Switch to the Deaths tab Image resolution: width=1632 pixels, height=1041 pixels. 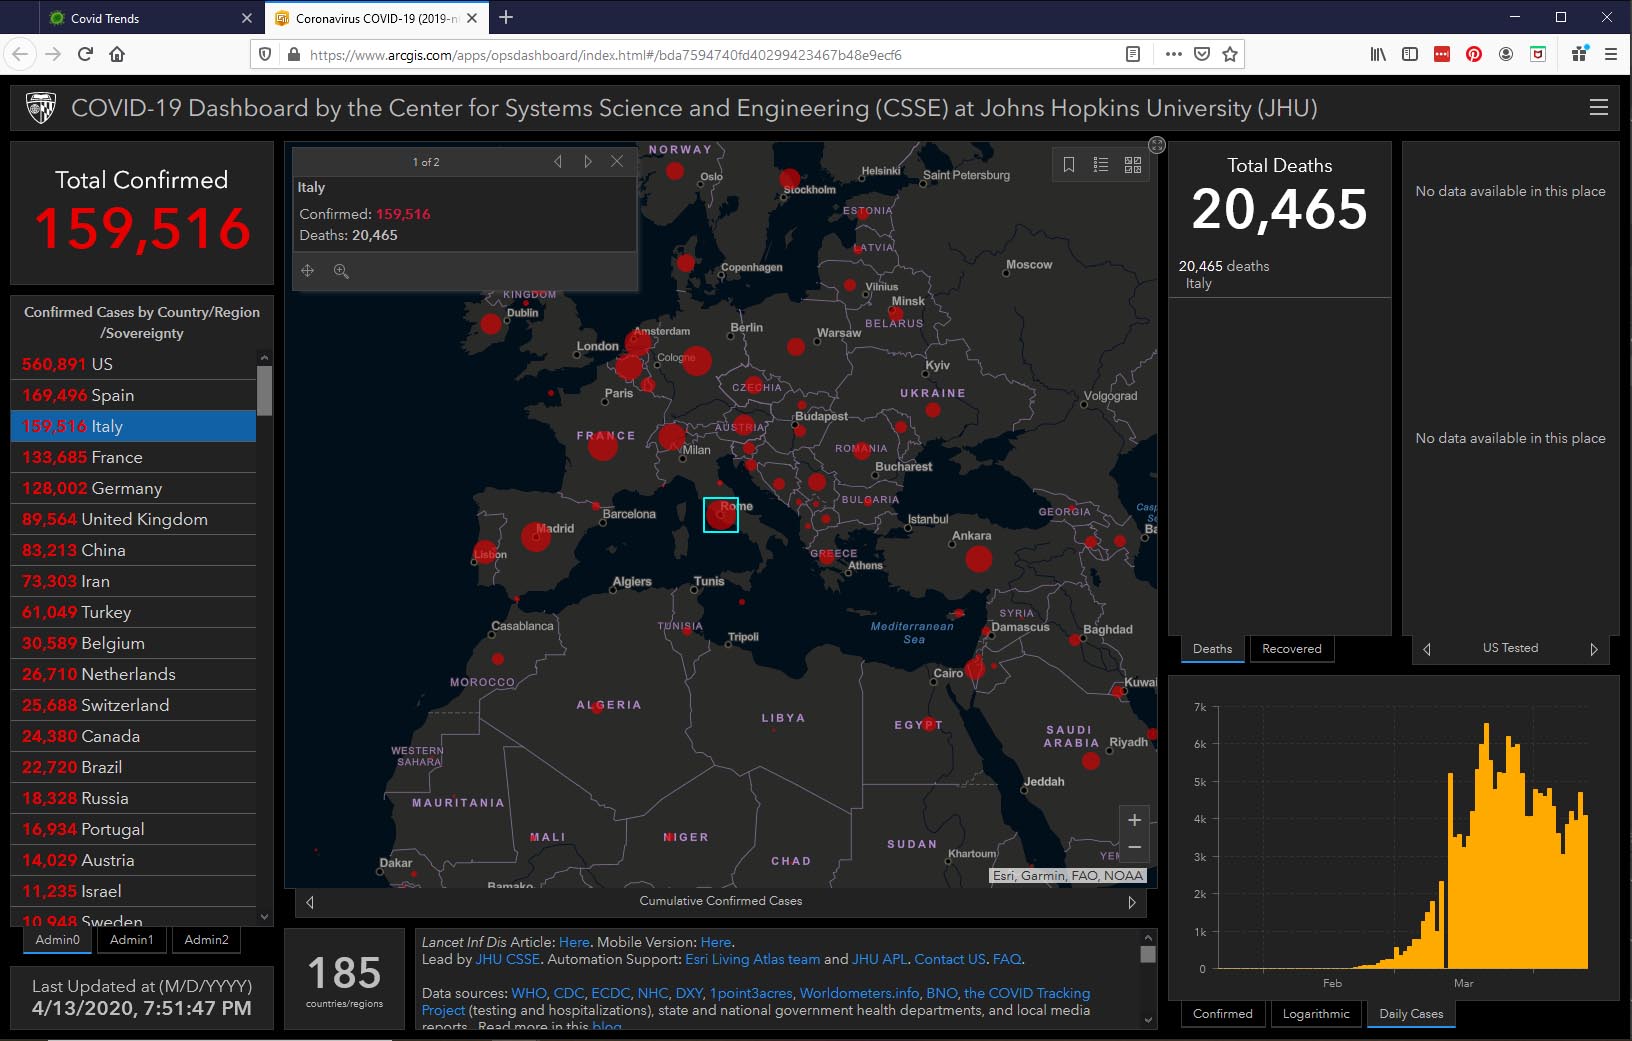pos(1213,649)
